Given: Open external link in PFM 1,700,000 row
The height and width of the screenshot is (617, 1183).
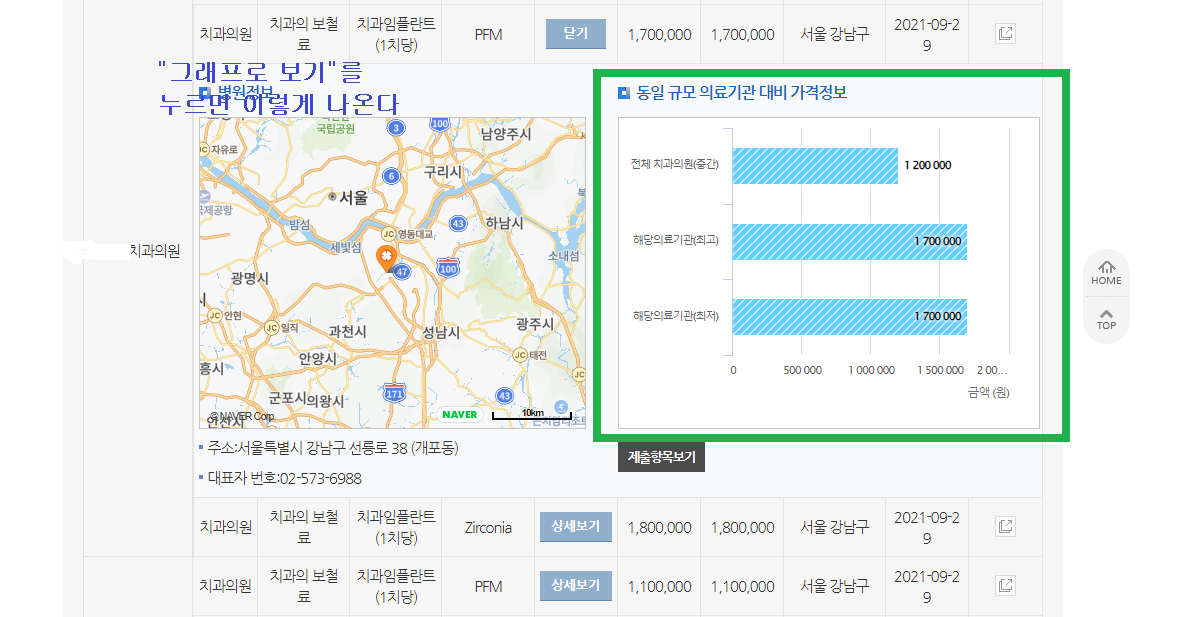Looking at the screenshot, I should coord(1005,34).
